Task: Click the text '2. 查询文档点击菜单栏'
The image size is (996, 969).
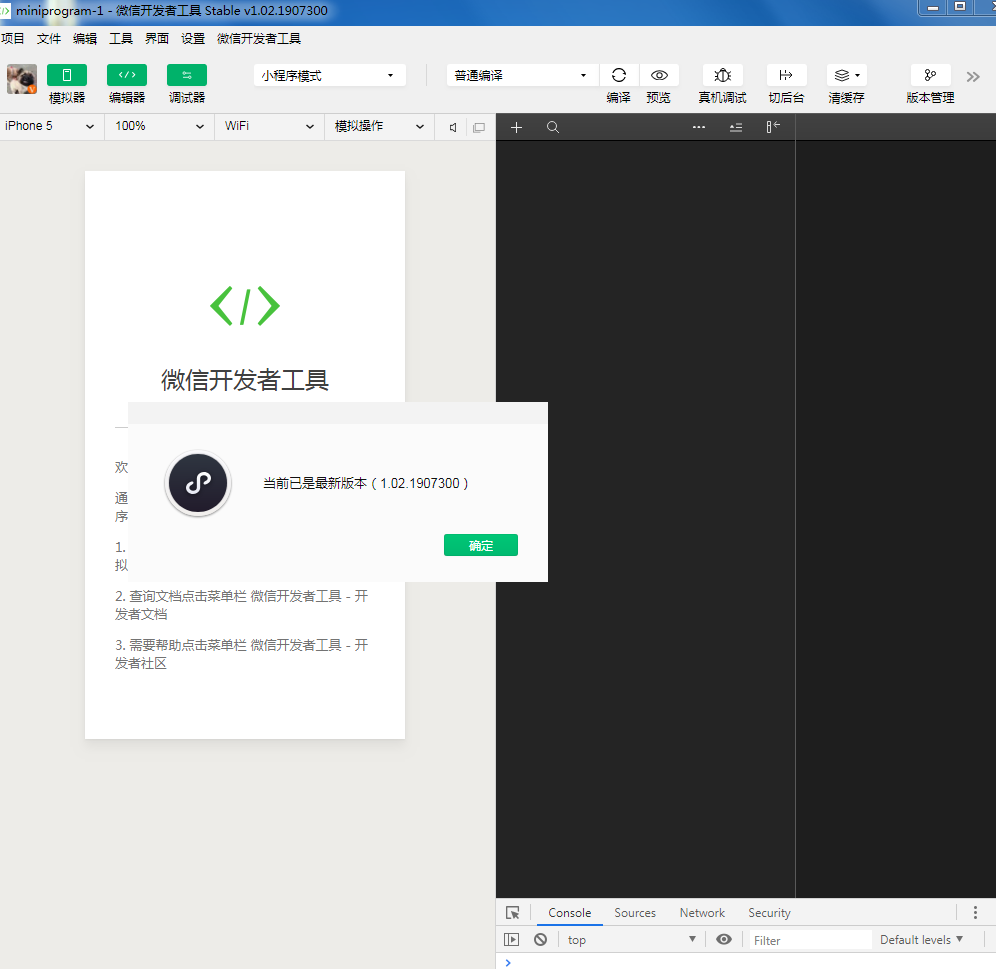Action: point(180,596)
